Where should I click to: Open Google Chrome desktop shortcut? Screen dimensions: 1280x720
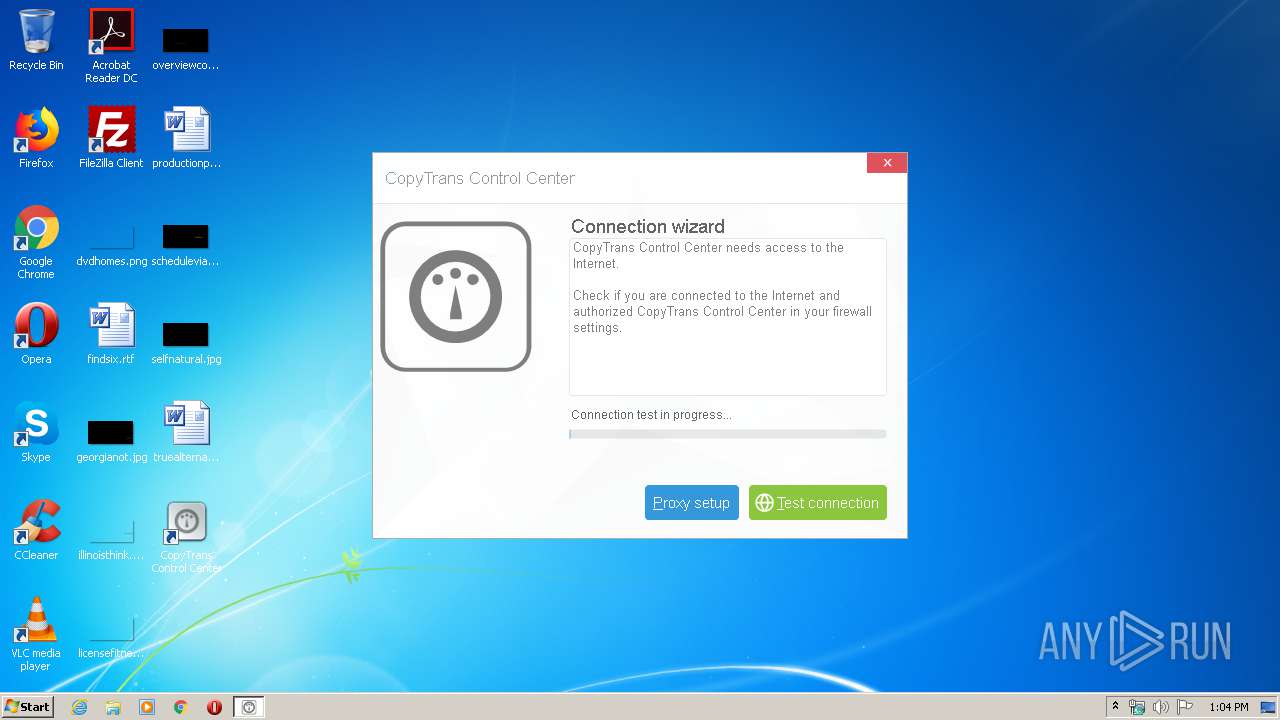36,243
